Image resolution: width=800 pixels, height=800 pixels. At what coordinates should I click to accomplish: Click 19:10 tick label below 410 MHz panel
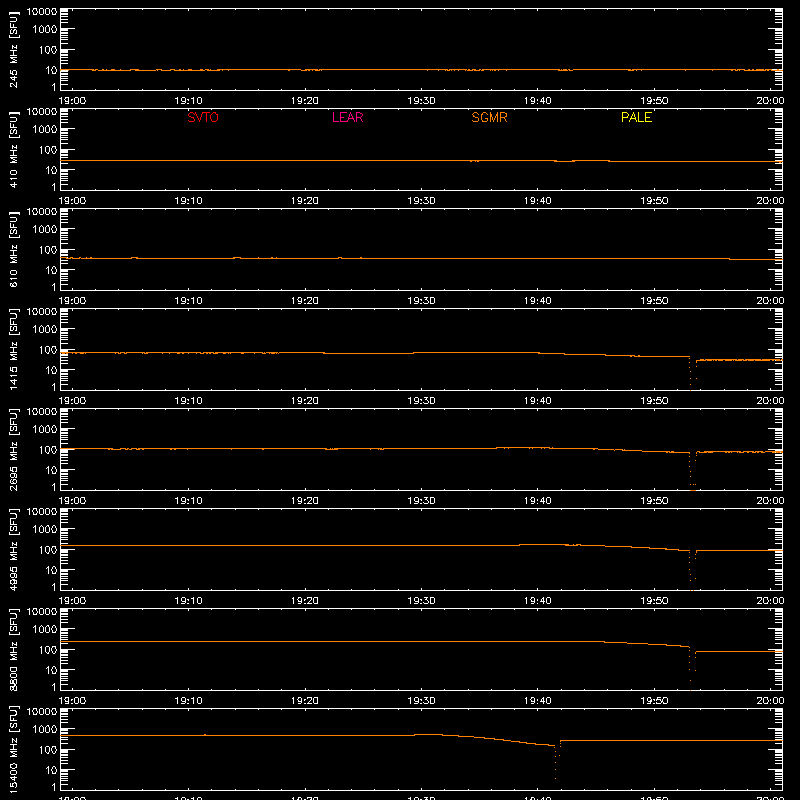click(188, 201)
